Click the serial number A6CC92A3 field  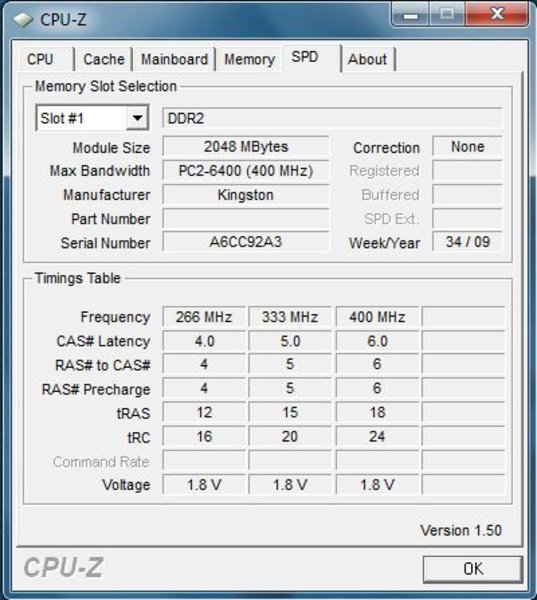246,242
